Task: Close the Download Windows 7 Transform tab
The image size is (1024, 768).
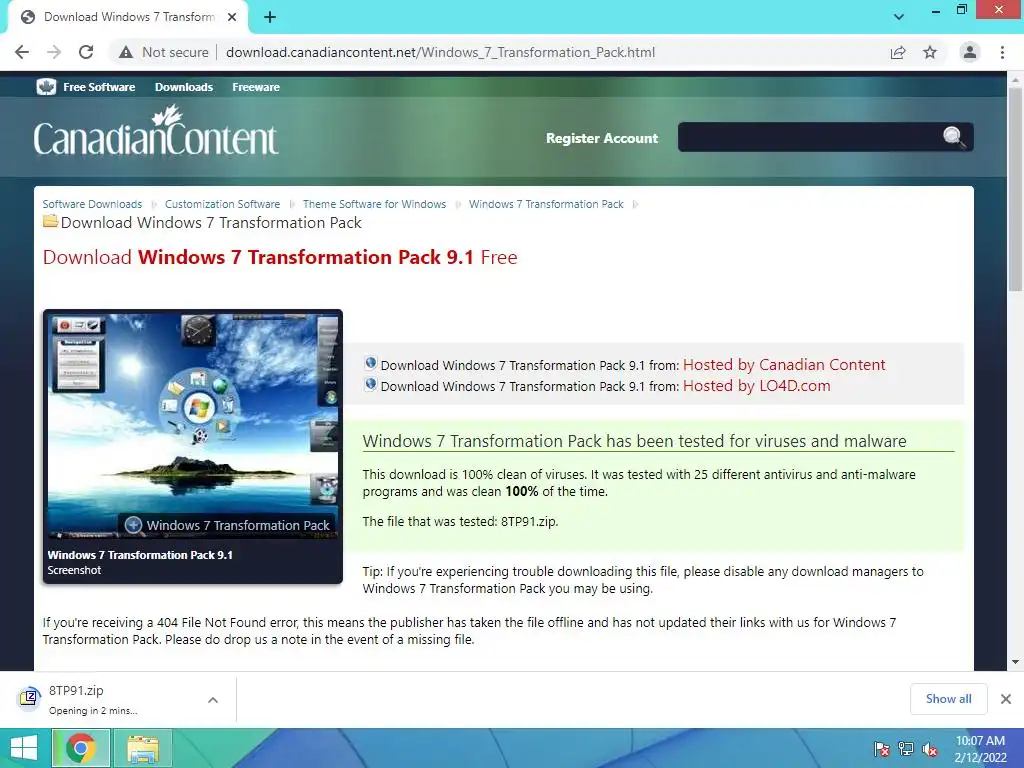Action: pyautogui.click(x=232, y=18)
